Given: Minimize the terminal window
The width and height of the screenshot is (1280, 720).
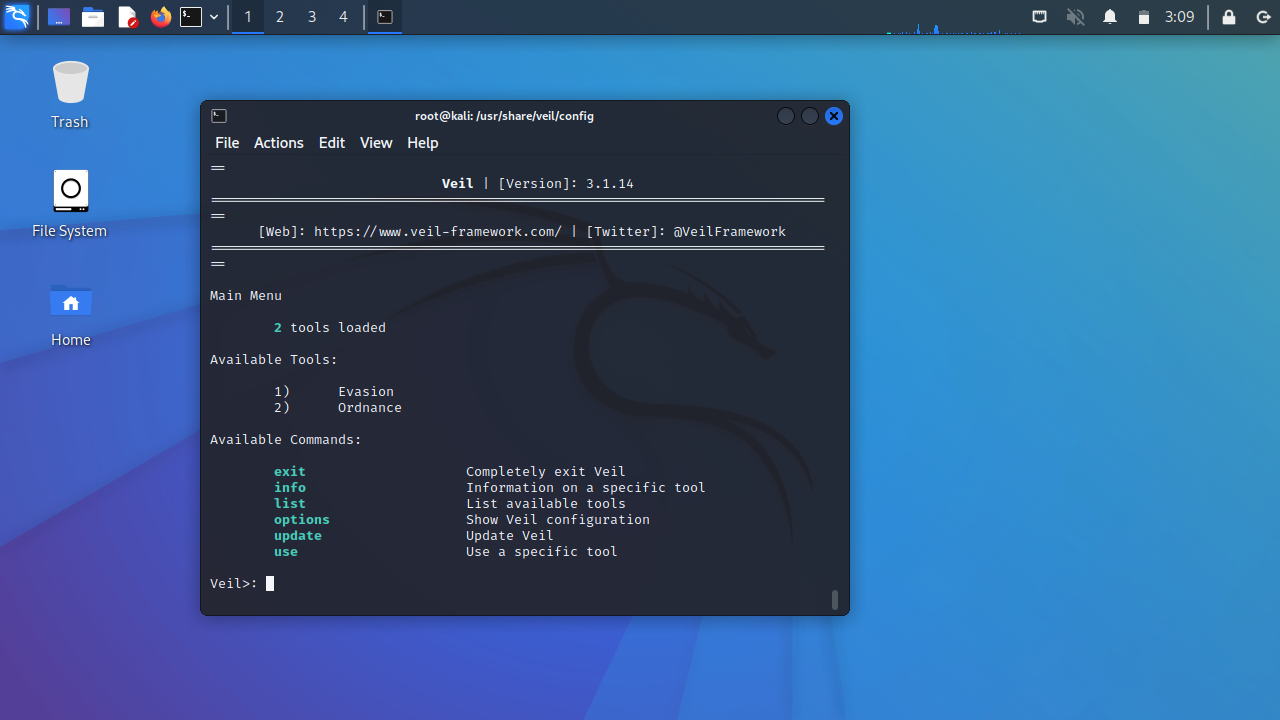Looking at the screenshot, I should click(x=786, y=116).
